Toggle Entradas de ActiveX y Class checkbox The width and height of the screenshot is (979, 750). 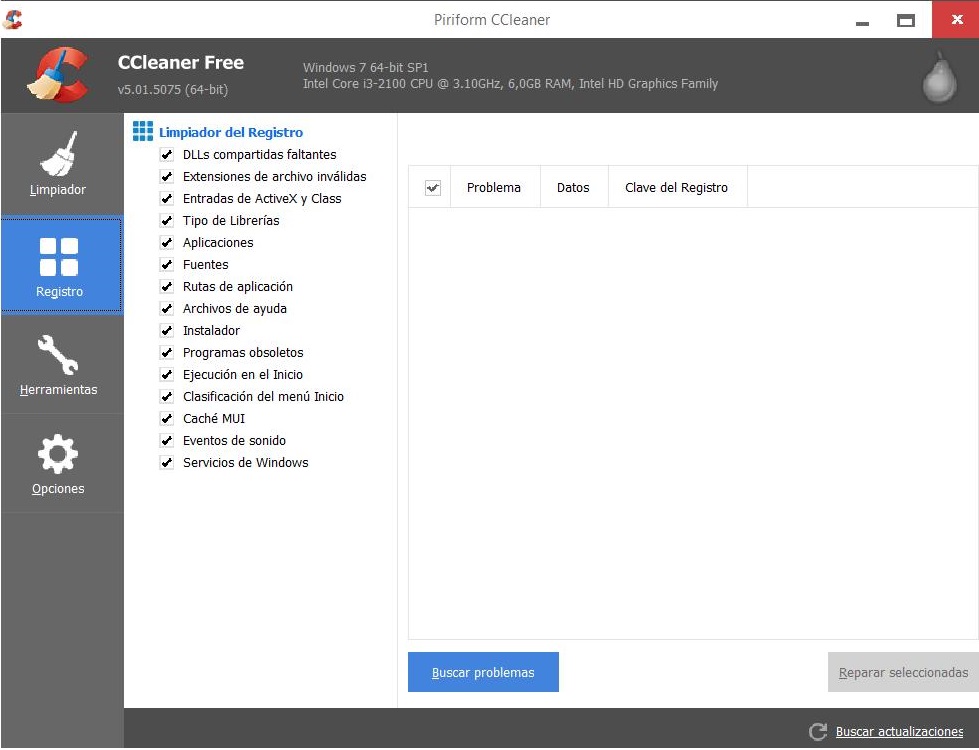point(167,199)
